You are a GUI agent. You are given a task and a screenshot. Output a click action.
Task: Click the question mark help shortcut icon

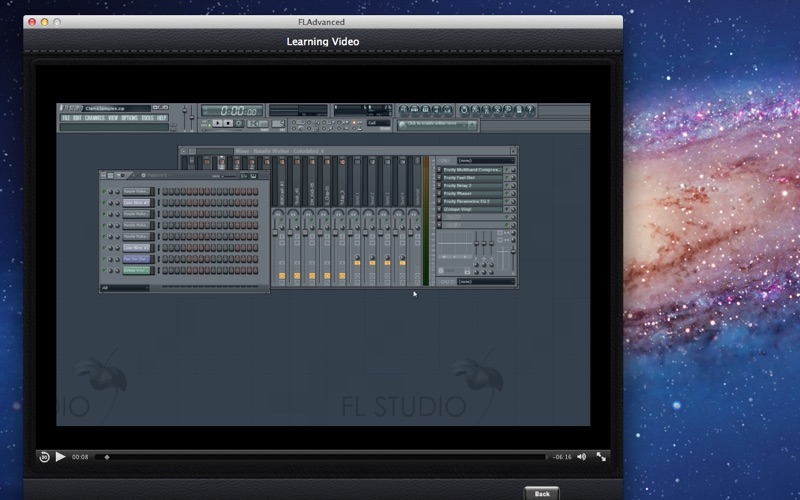pos(530,109)
